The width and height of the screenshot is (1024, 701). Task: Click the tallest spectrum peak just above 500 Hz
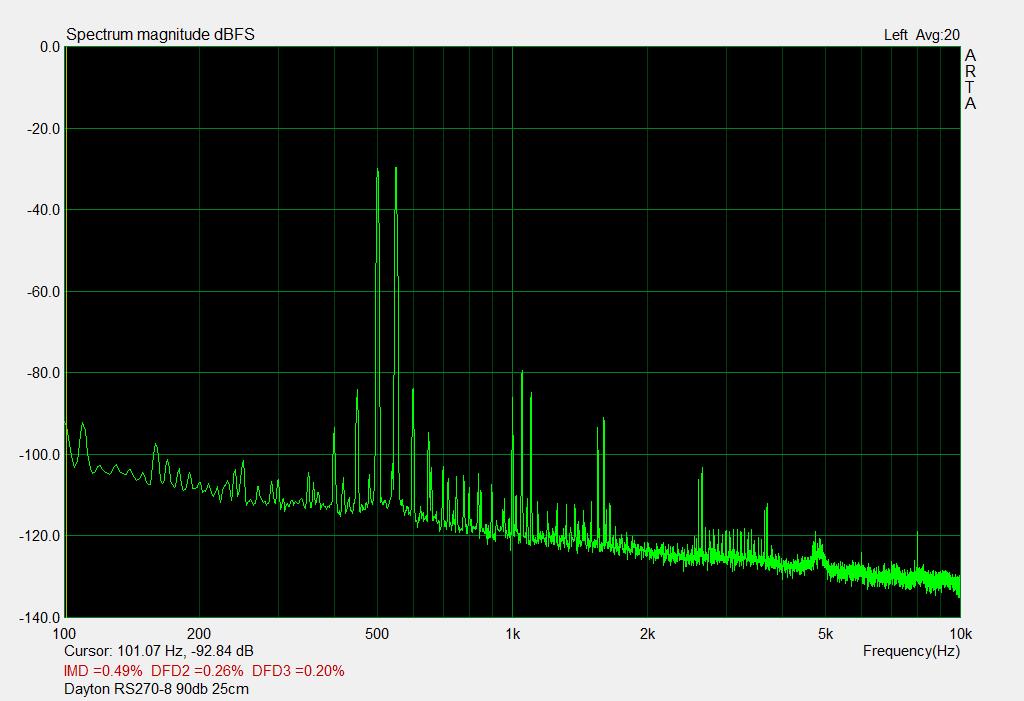click(x=396, y=170)
